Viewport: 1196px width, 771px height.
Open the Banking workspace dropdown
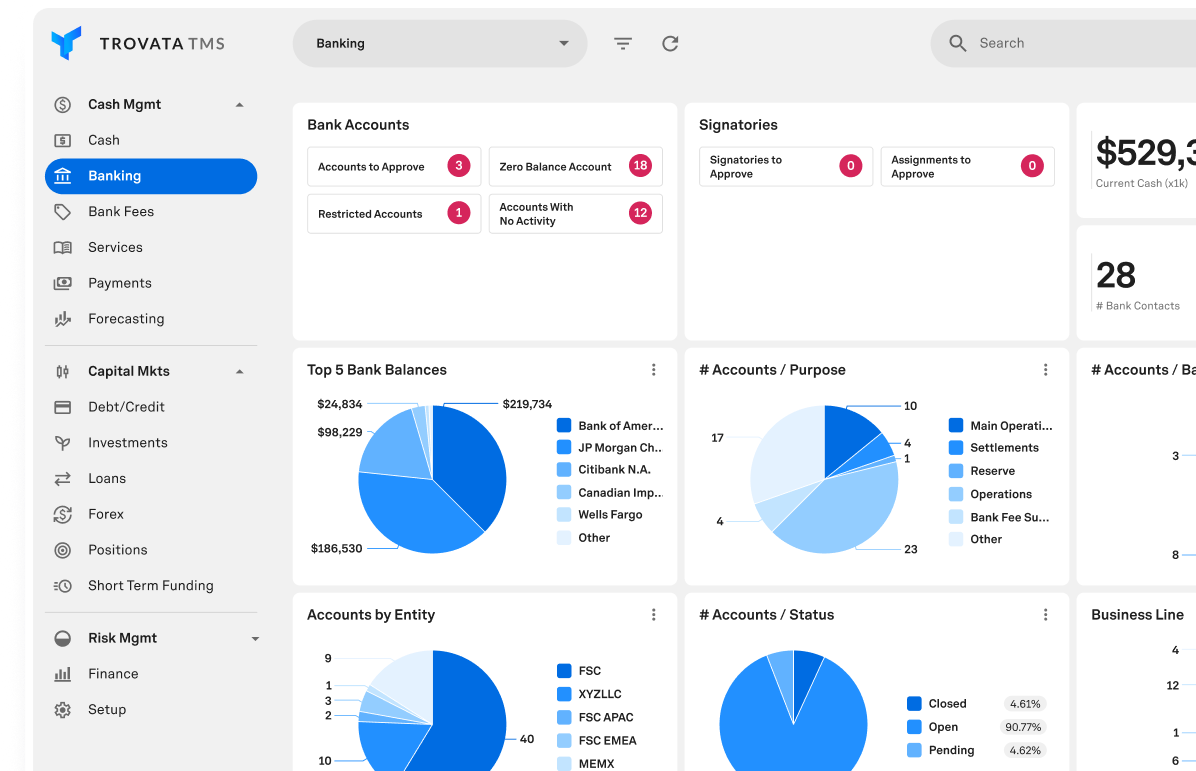point(440,43)
